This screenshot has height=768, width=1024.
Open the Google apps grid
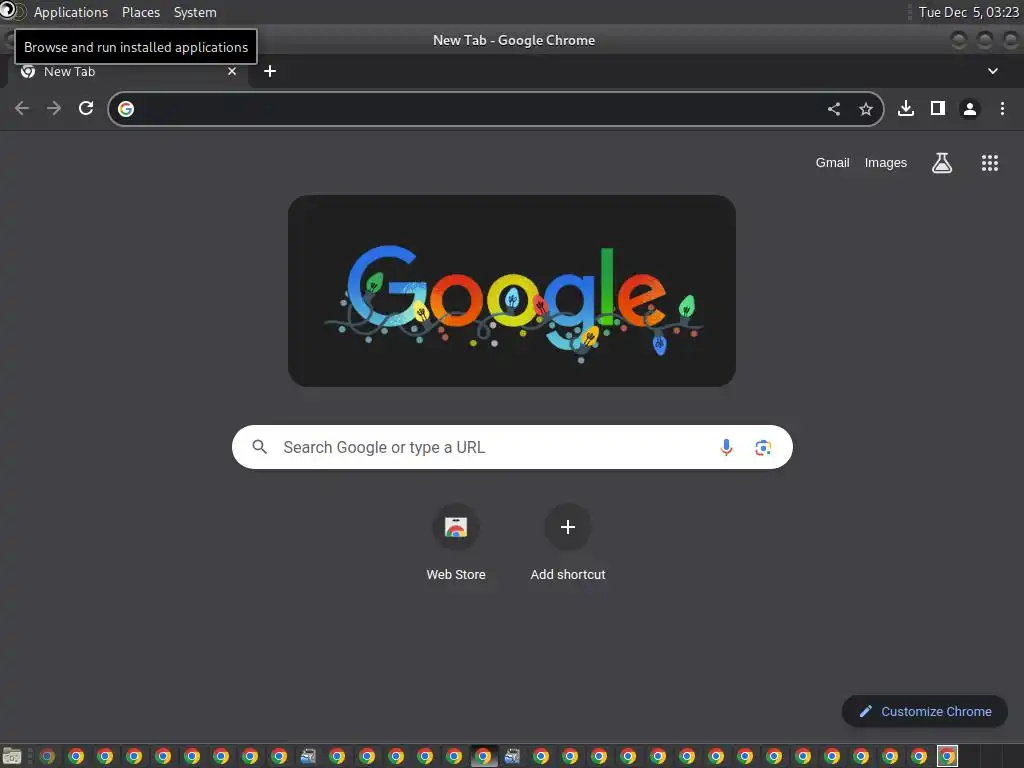[x=990, y=163]
